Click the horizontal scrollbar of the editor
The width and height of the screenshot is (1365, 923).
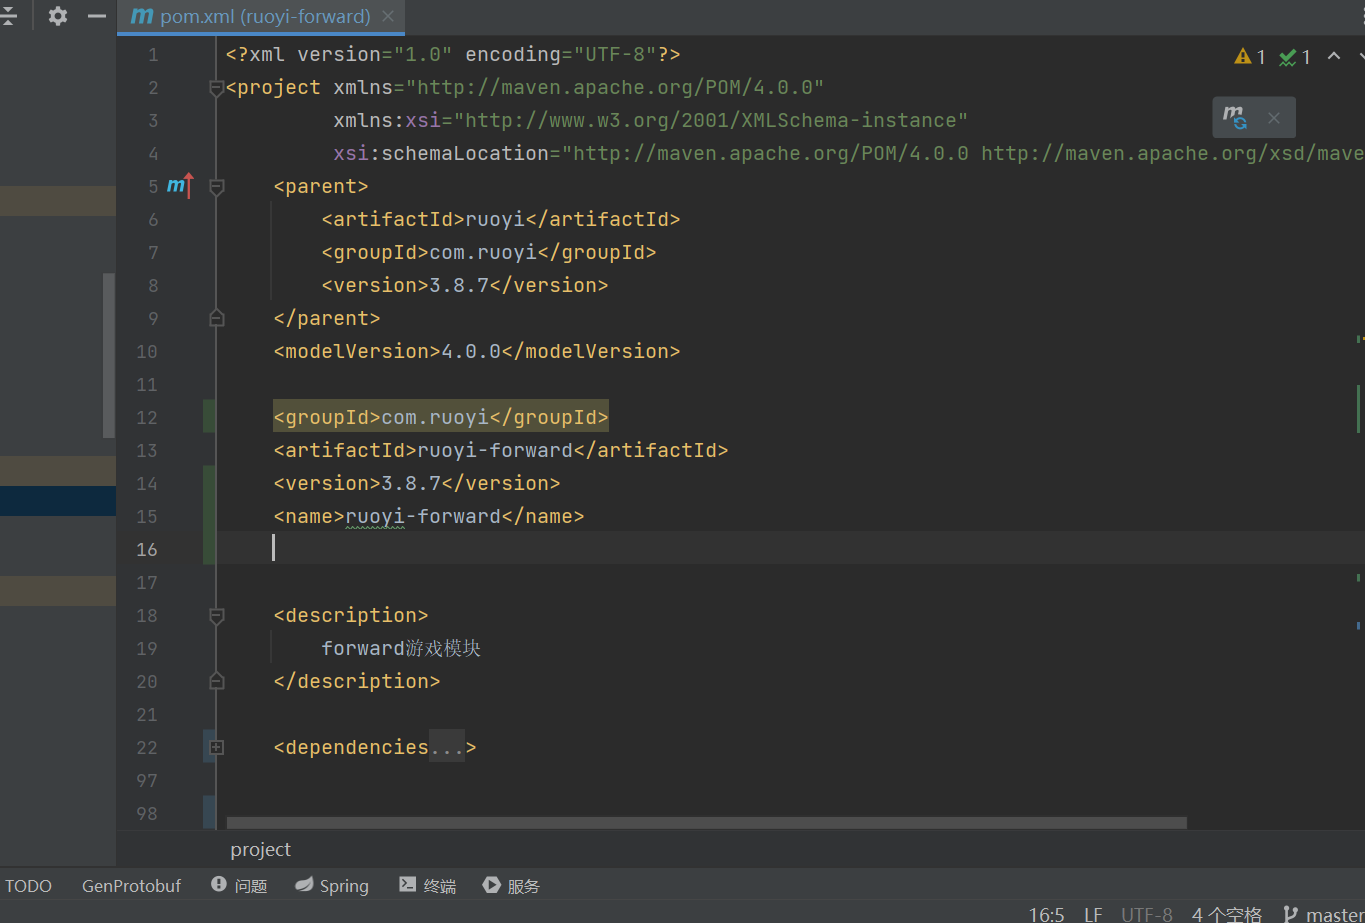pos(706,823)
